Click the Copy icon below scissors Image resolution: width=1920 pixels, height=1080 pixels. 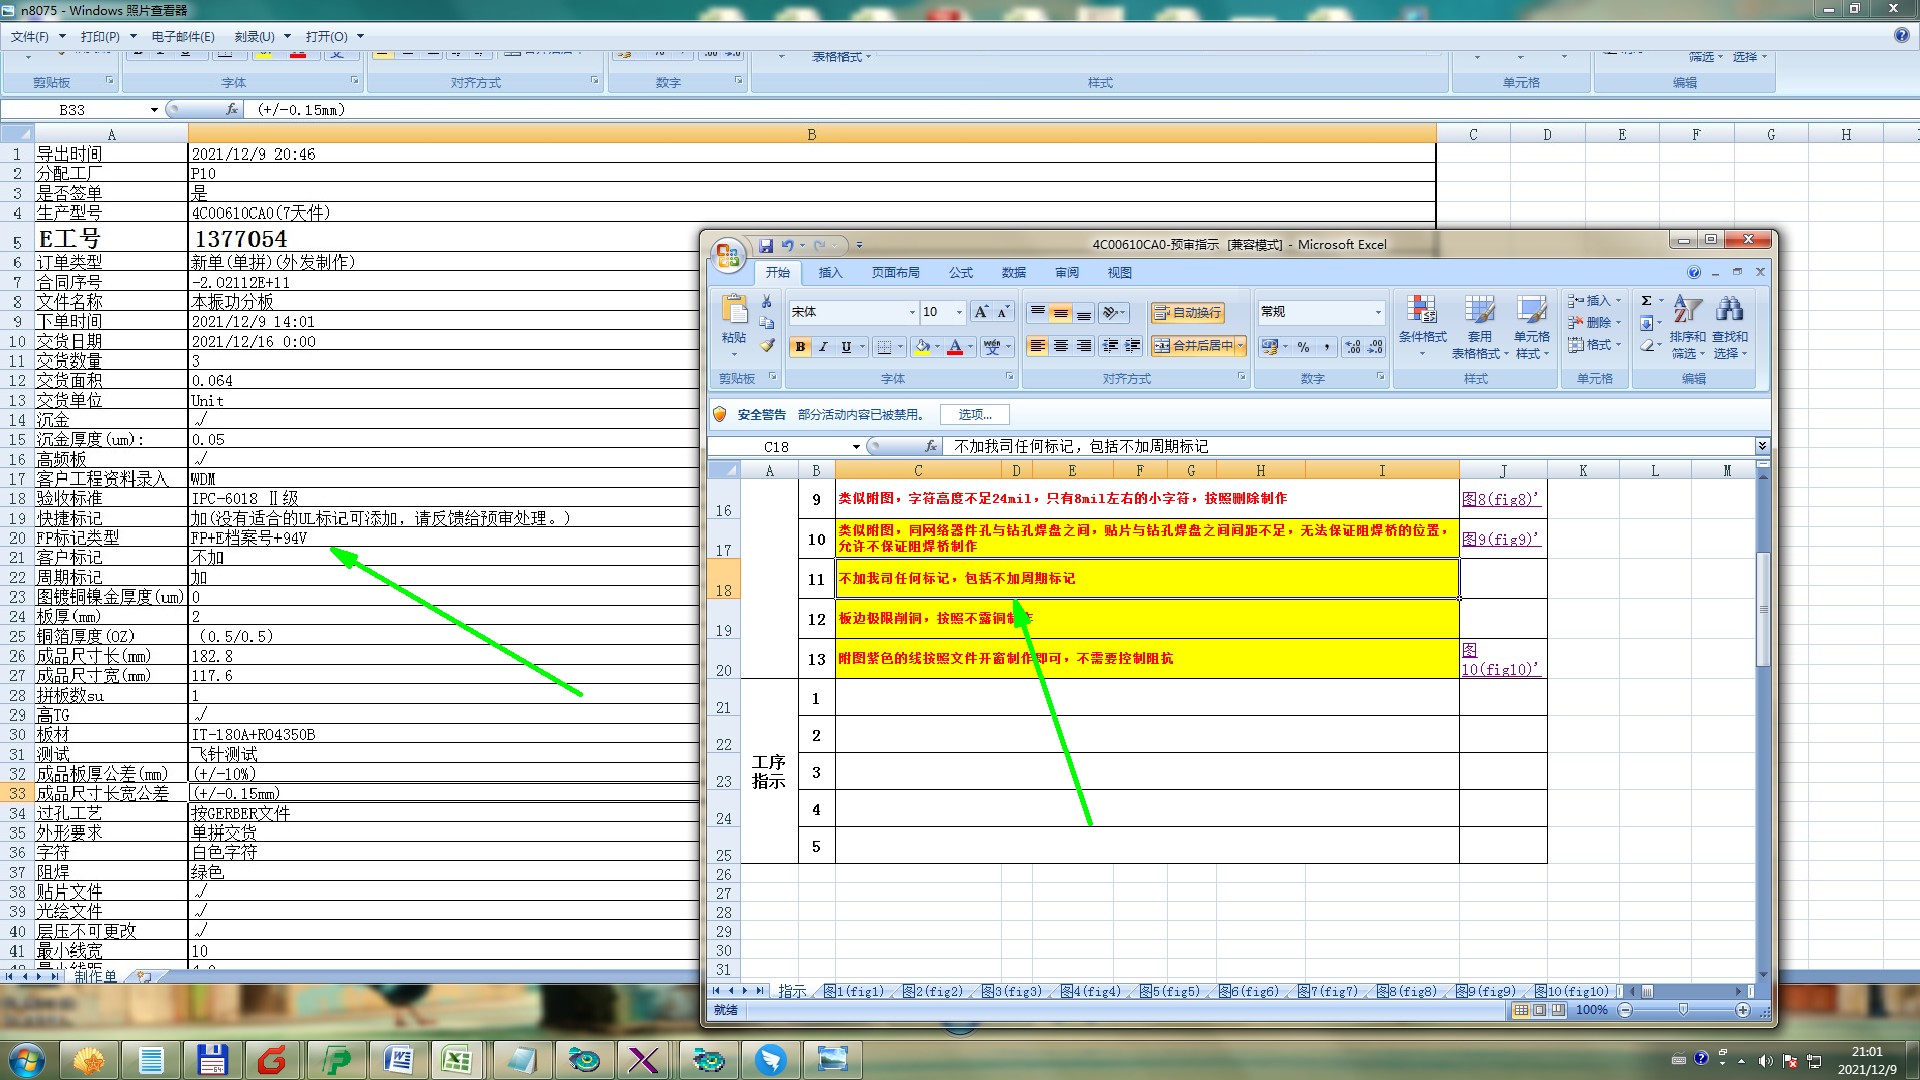[767, 323]
